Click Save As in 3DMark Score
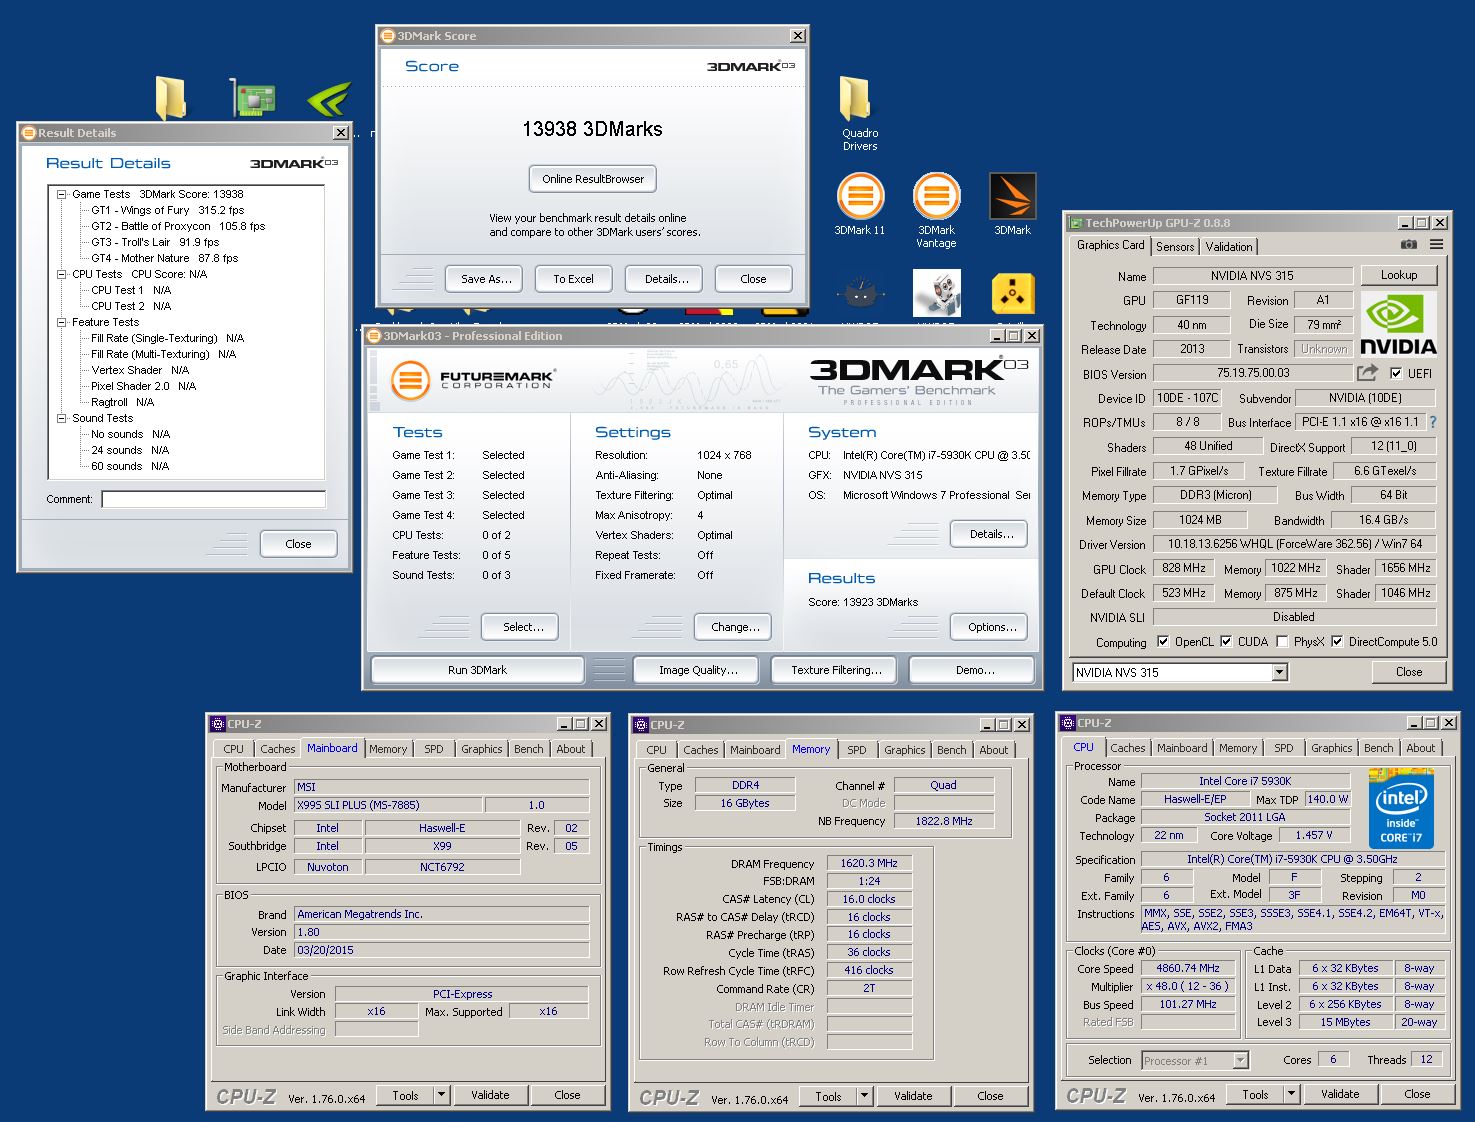Screen dimensions: 1475x1122 point(486,279)
